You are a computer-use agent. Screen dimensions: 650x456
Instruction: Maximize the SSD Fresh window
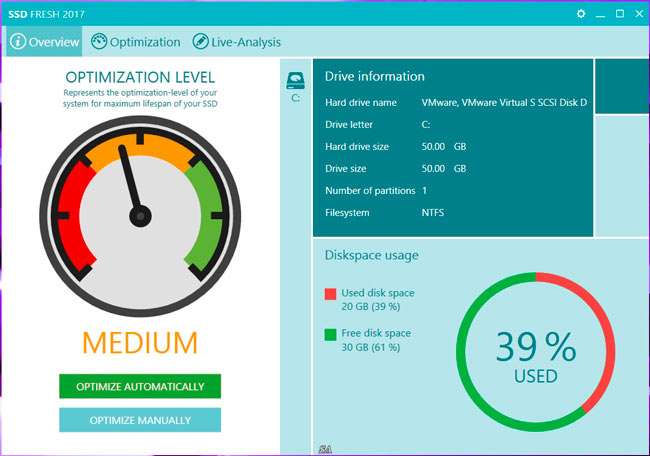620,14
